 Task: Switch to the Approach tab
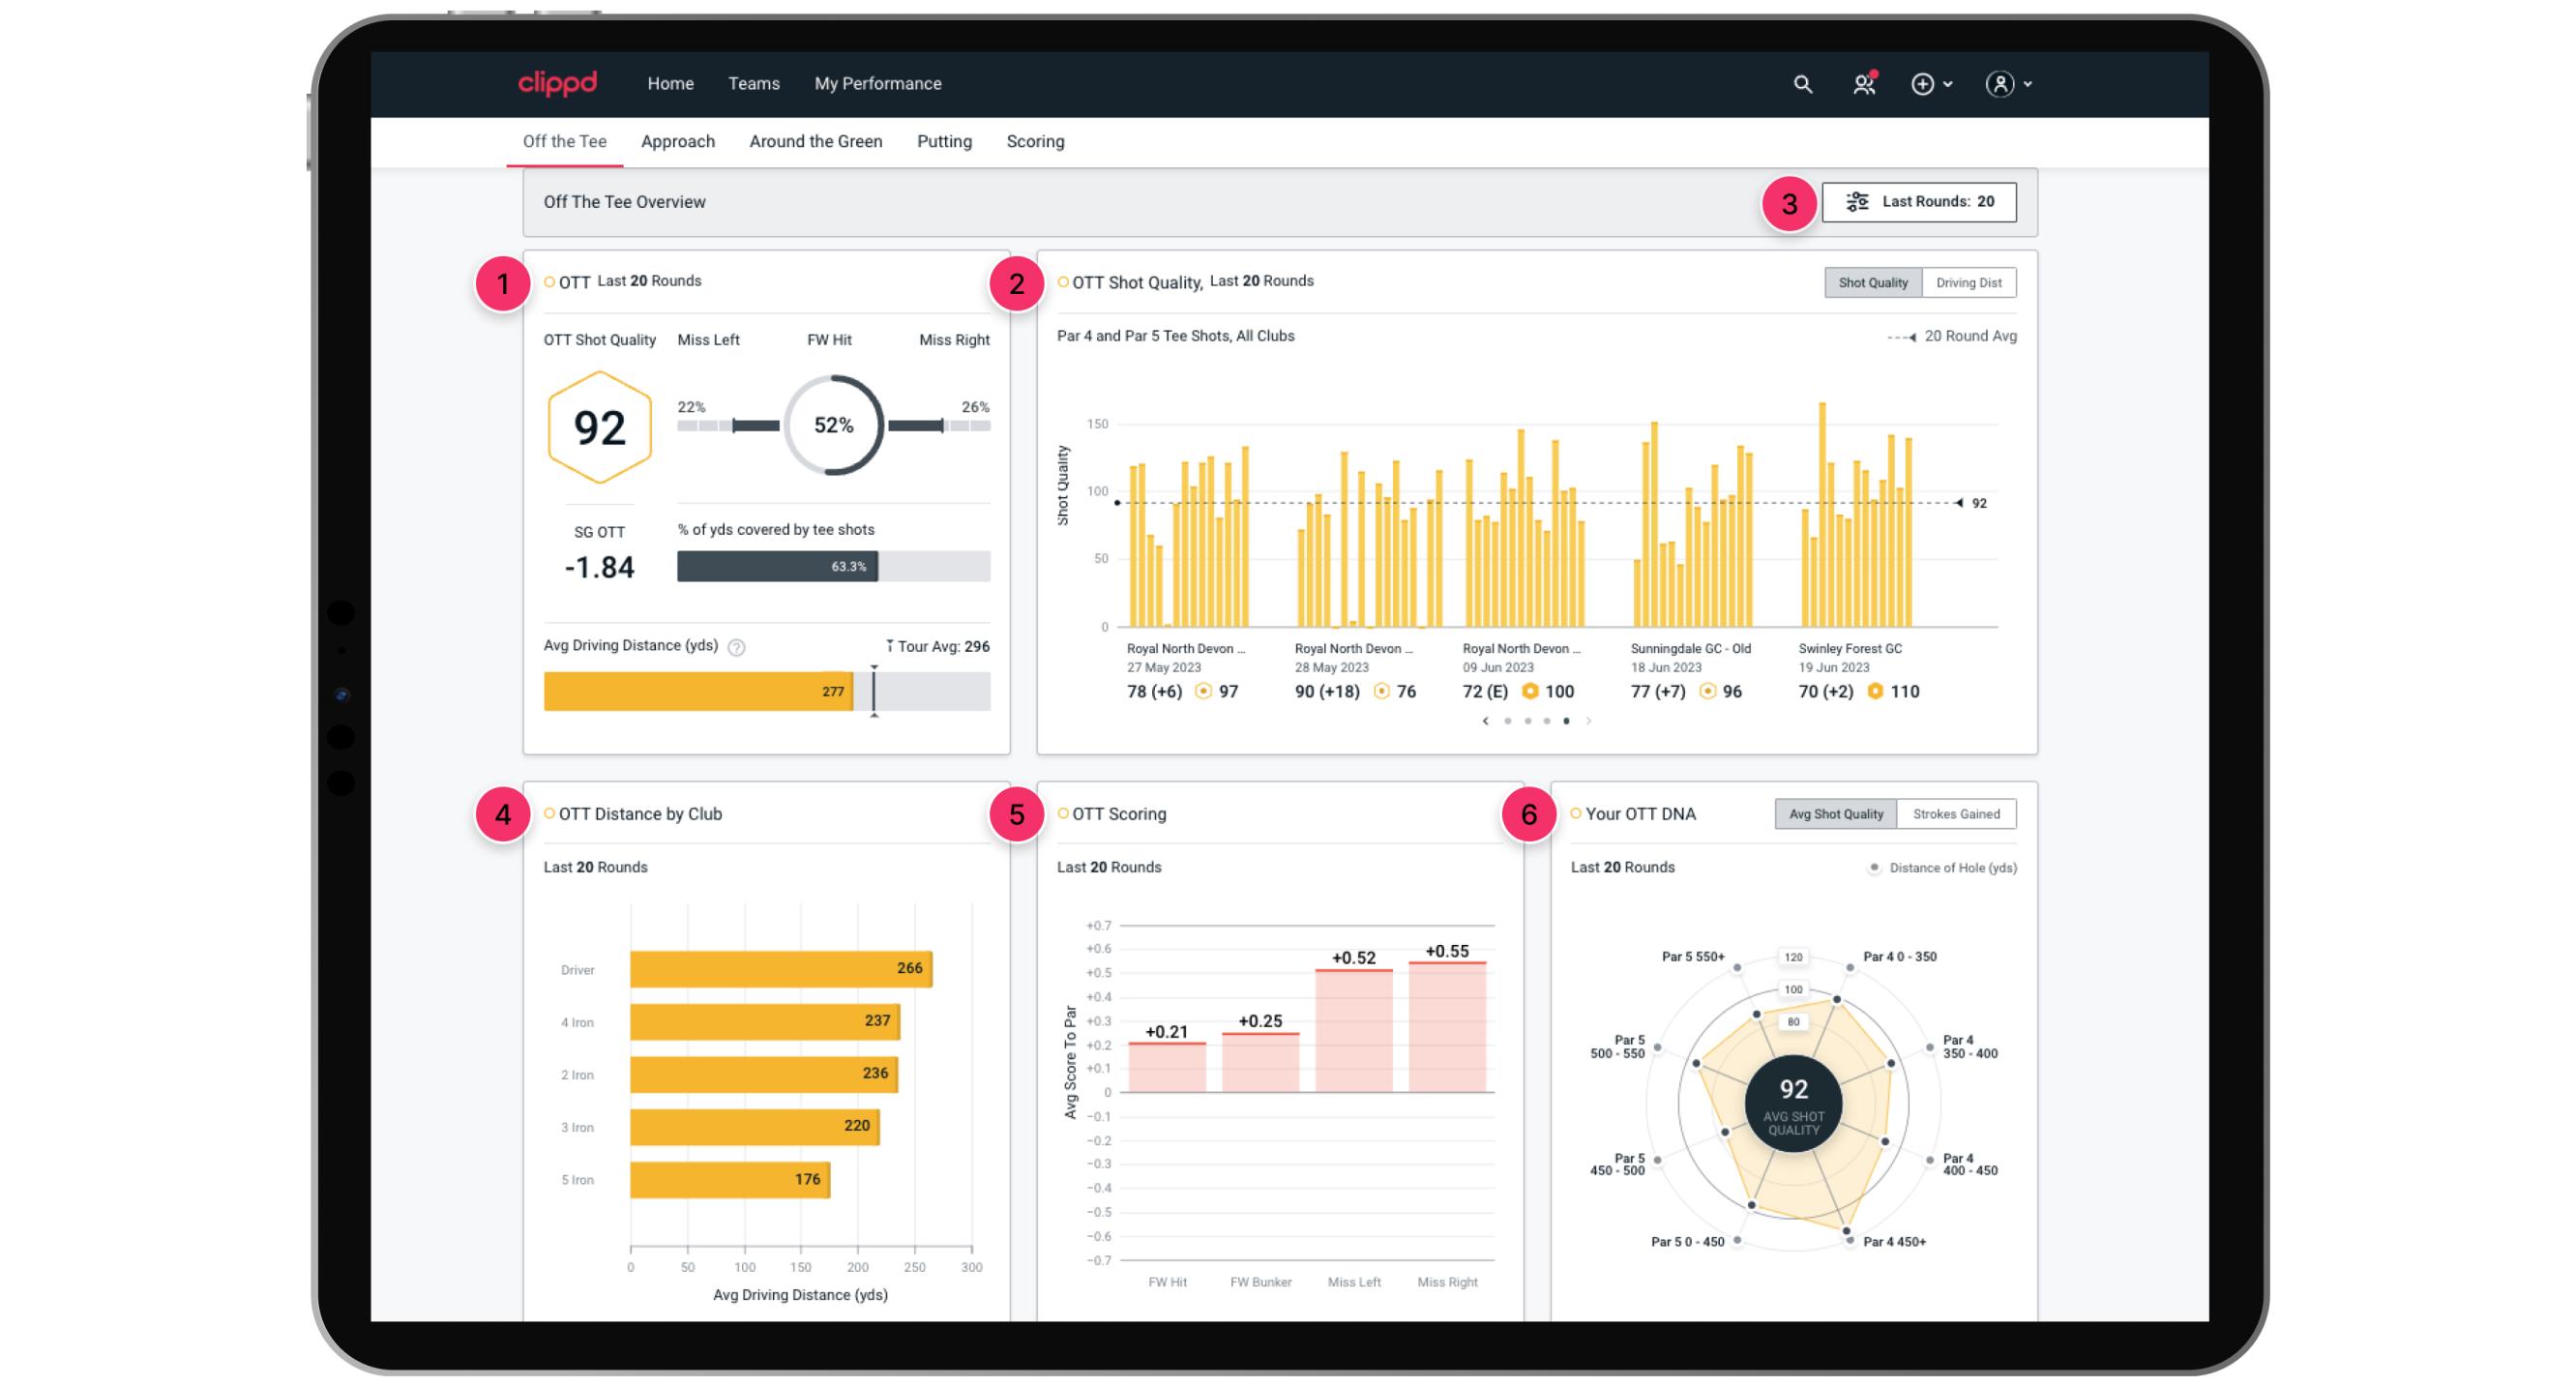[x=677, y=142]
